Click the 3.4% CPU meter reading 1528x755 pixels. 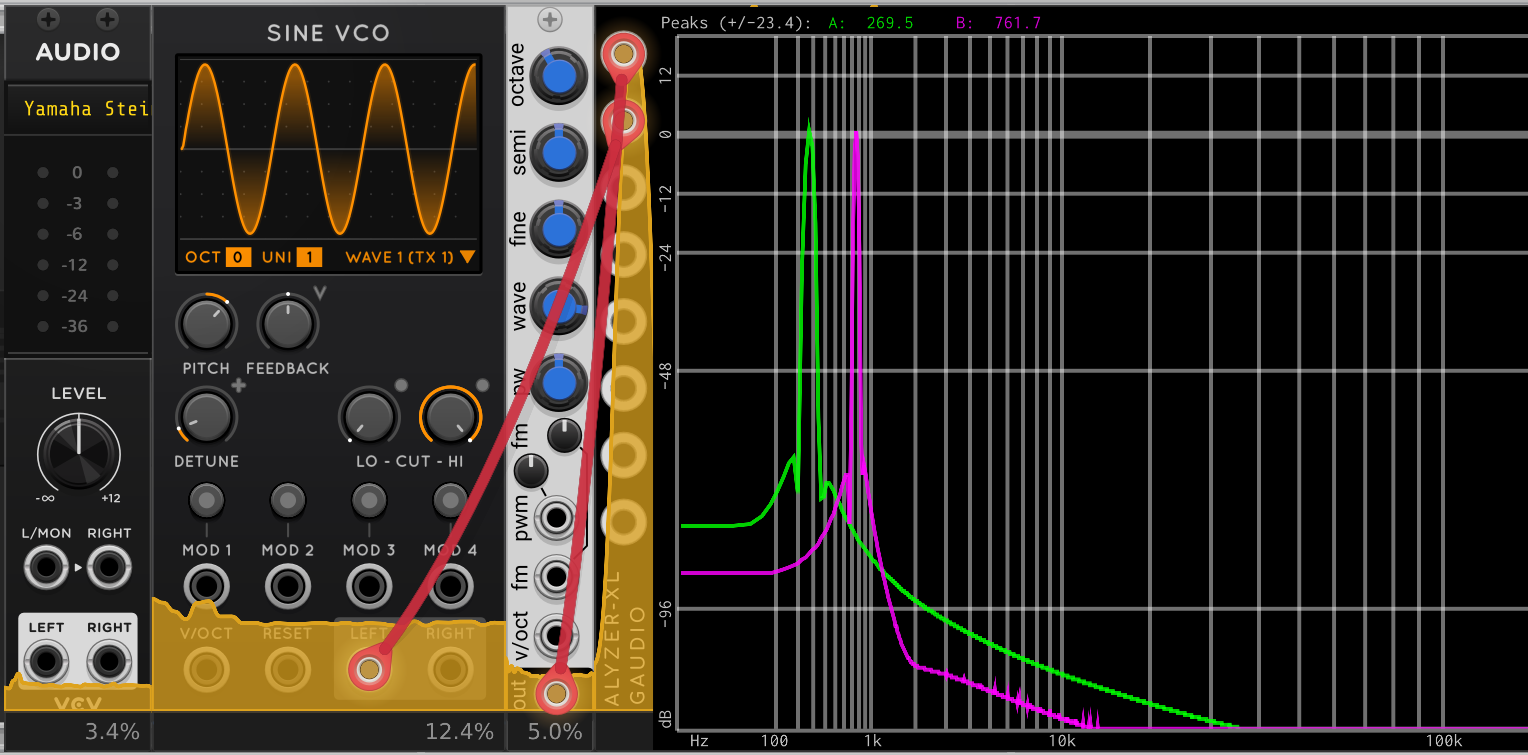point(112,731)
